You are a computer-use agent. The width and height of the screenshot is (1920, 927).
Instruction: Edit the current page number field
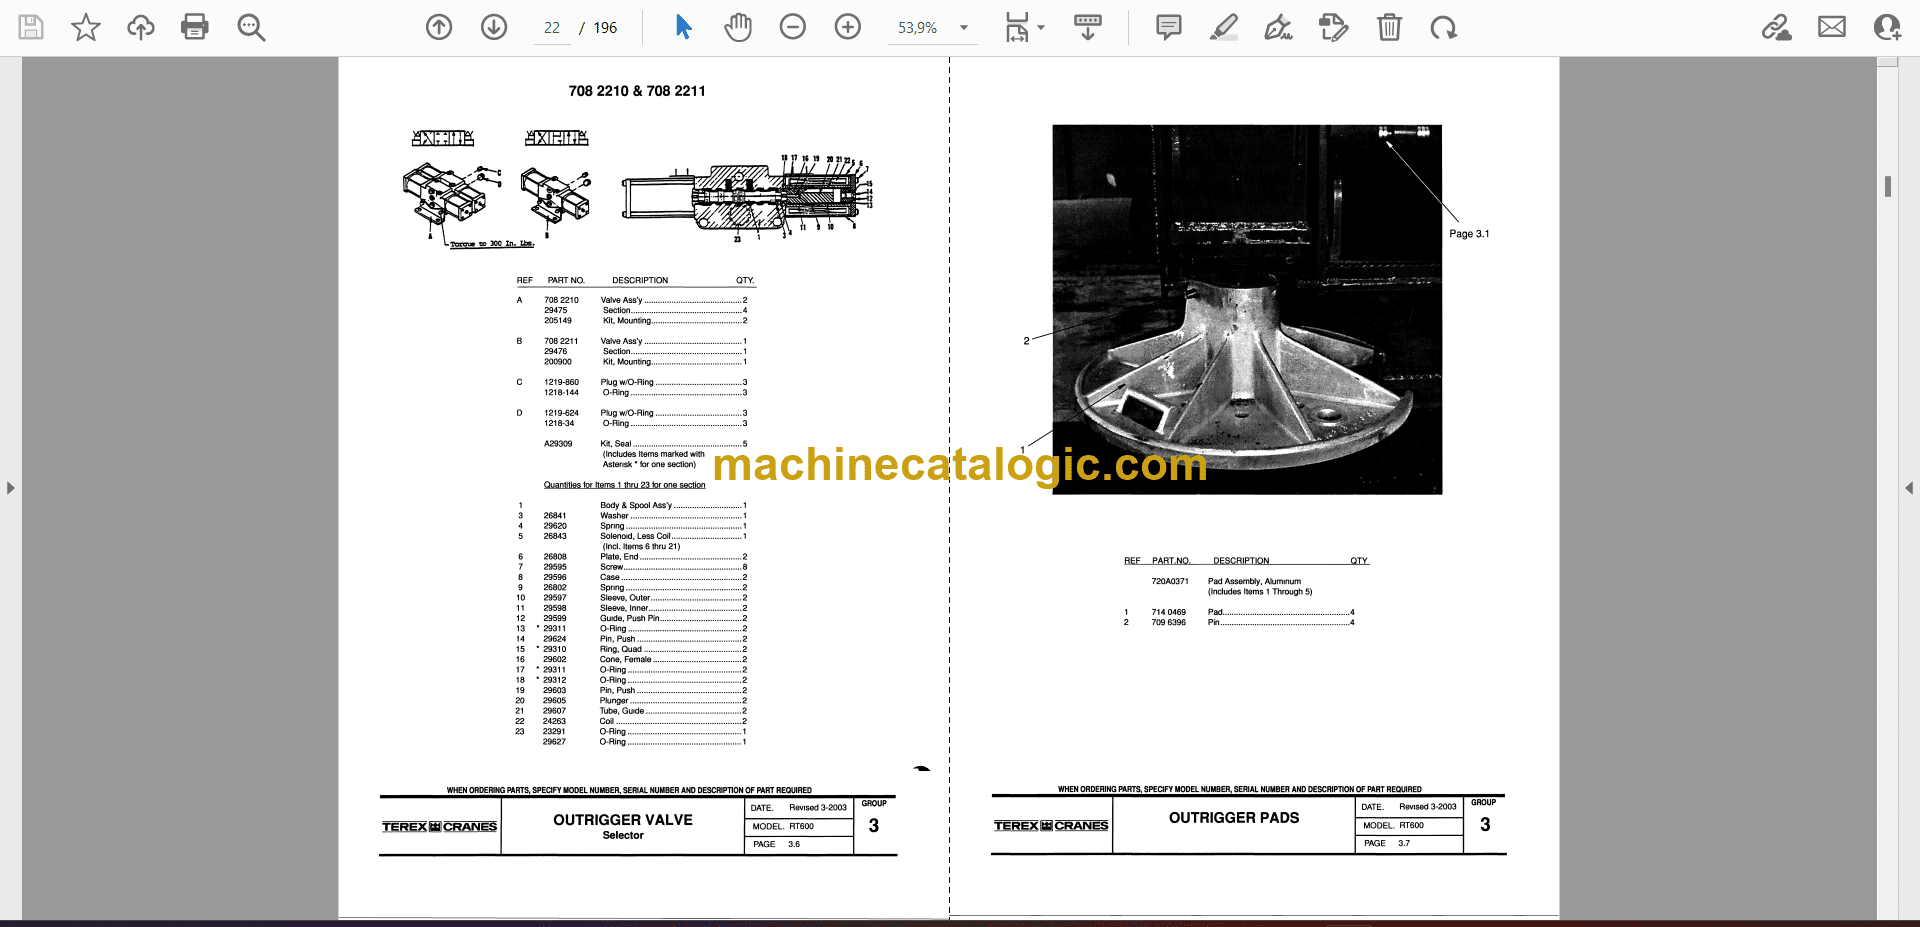pos(552,28)
